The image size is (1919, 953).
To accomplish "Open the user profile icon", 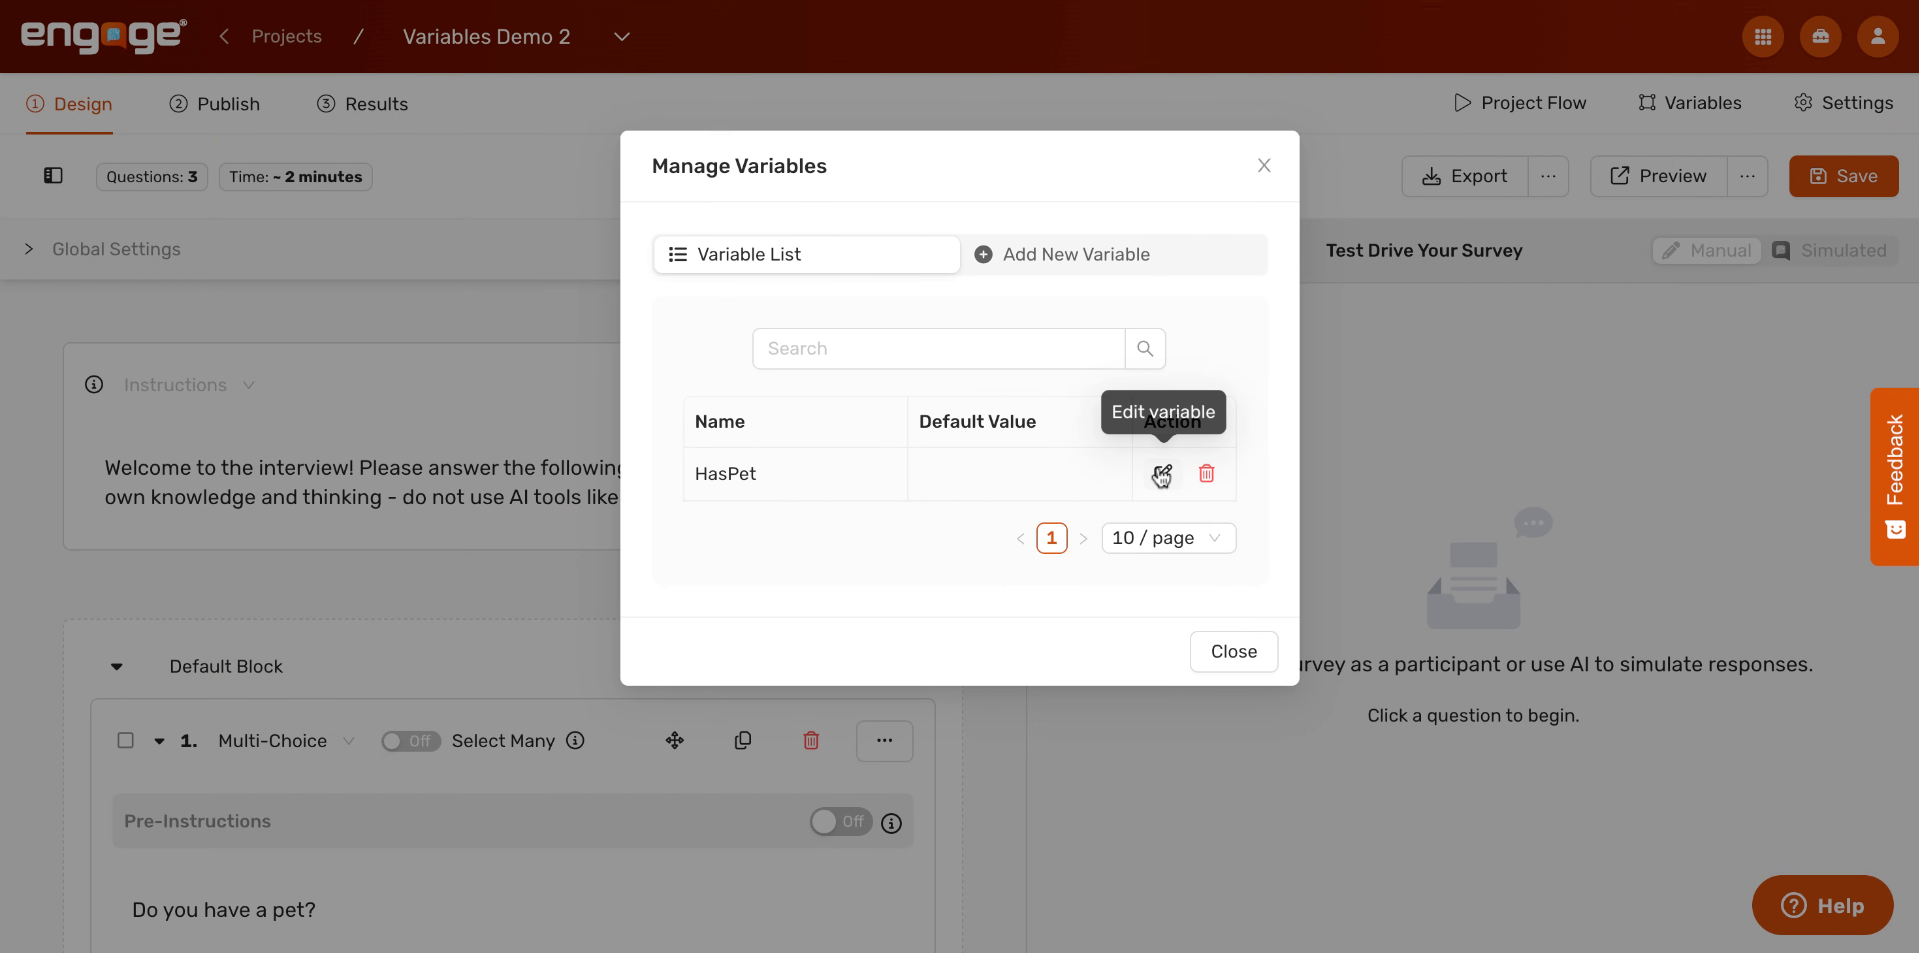I will [1878, 37].
